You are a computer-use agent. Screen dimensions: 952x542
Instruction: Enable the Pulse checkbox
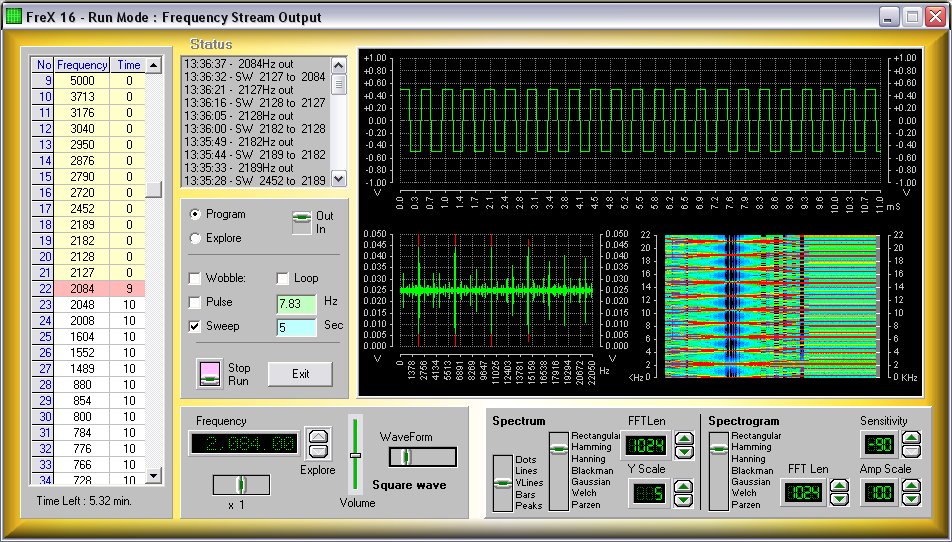195,302
